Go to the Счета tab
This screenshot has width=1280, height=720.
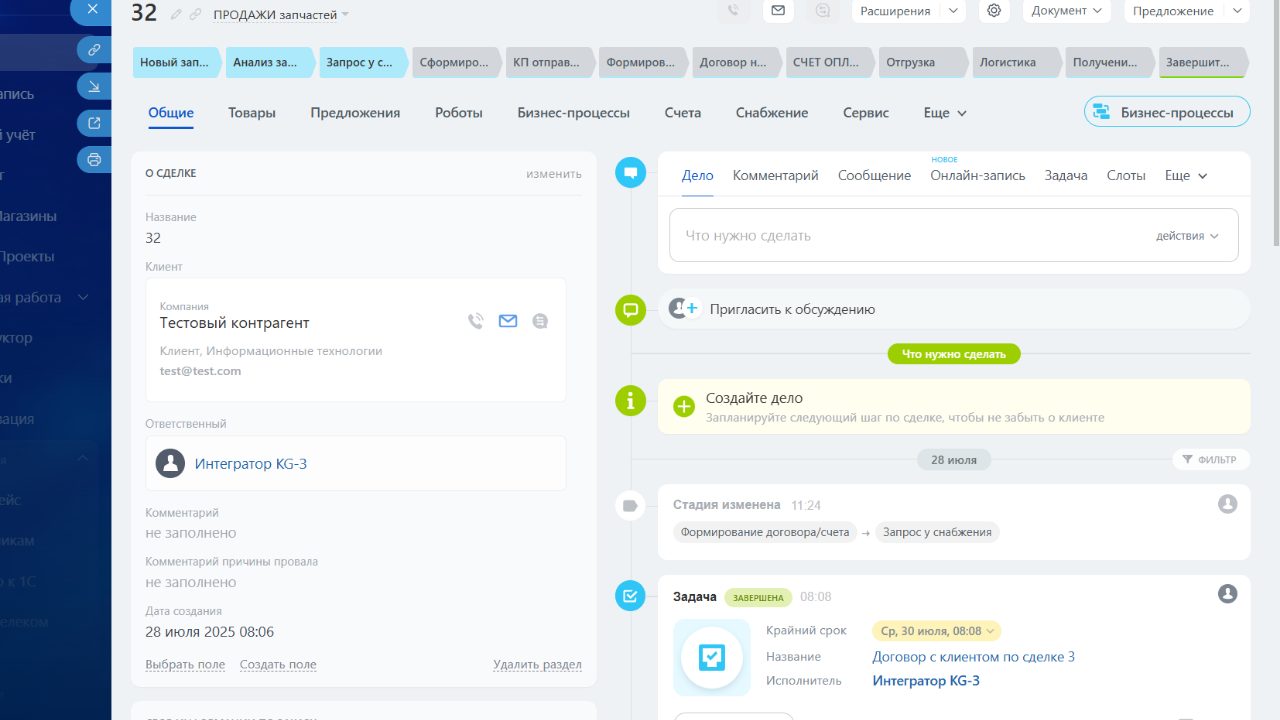[x=683, y=113]
